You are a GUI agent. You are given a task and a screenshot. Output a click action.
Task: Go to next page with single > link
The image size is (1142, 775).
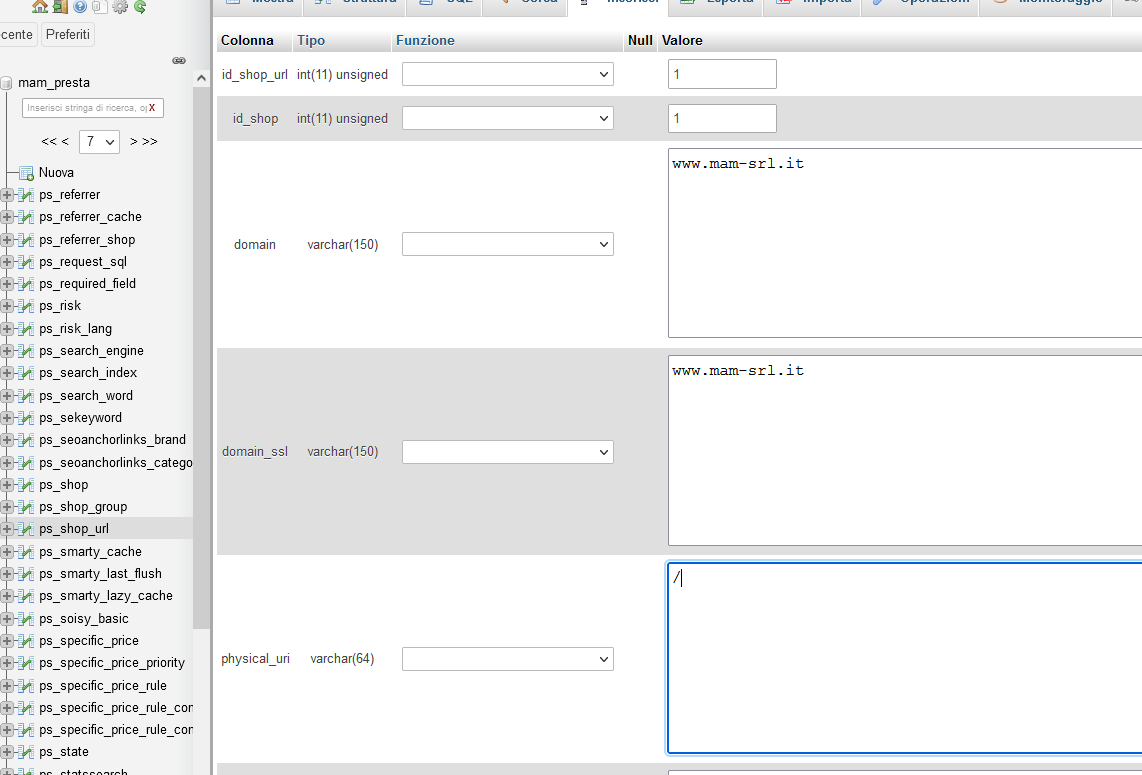point(133,141)
